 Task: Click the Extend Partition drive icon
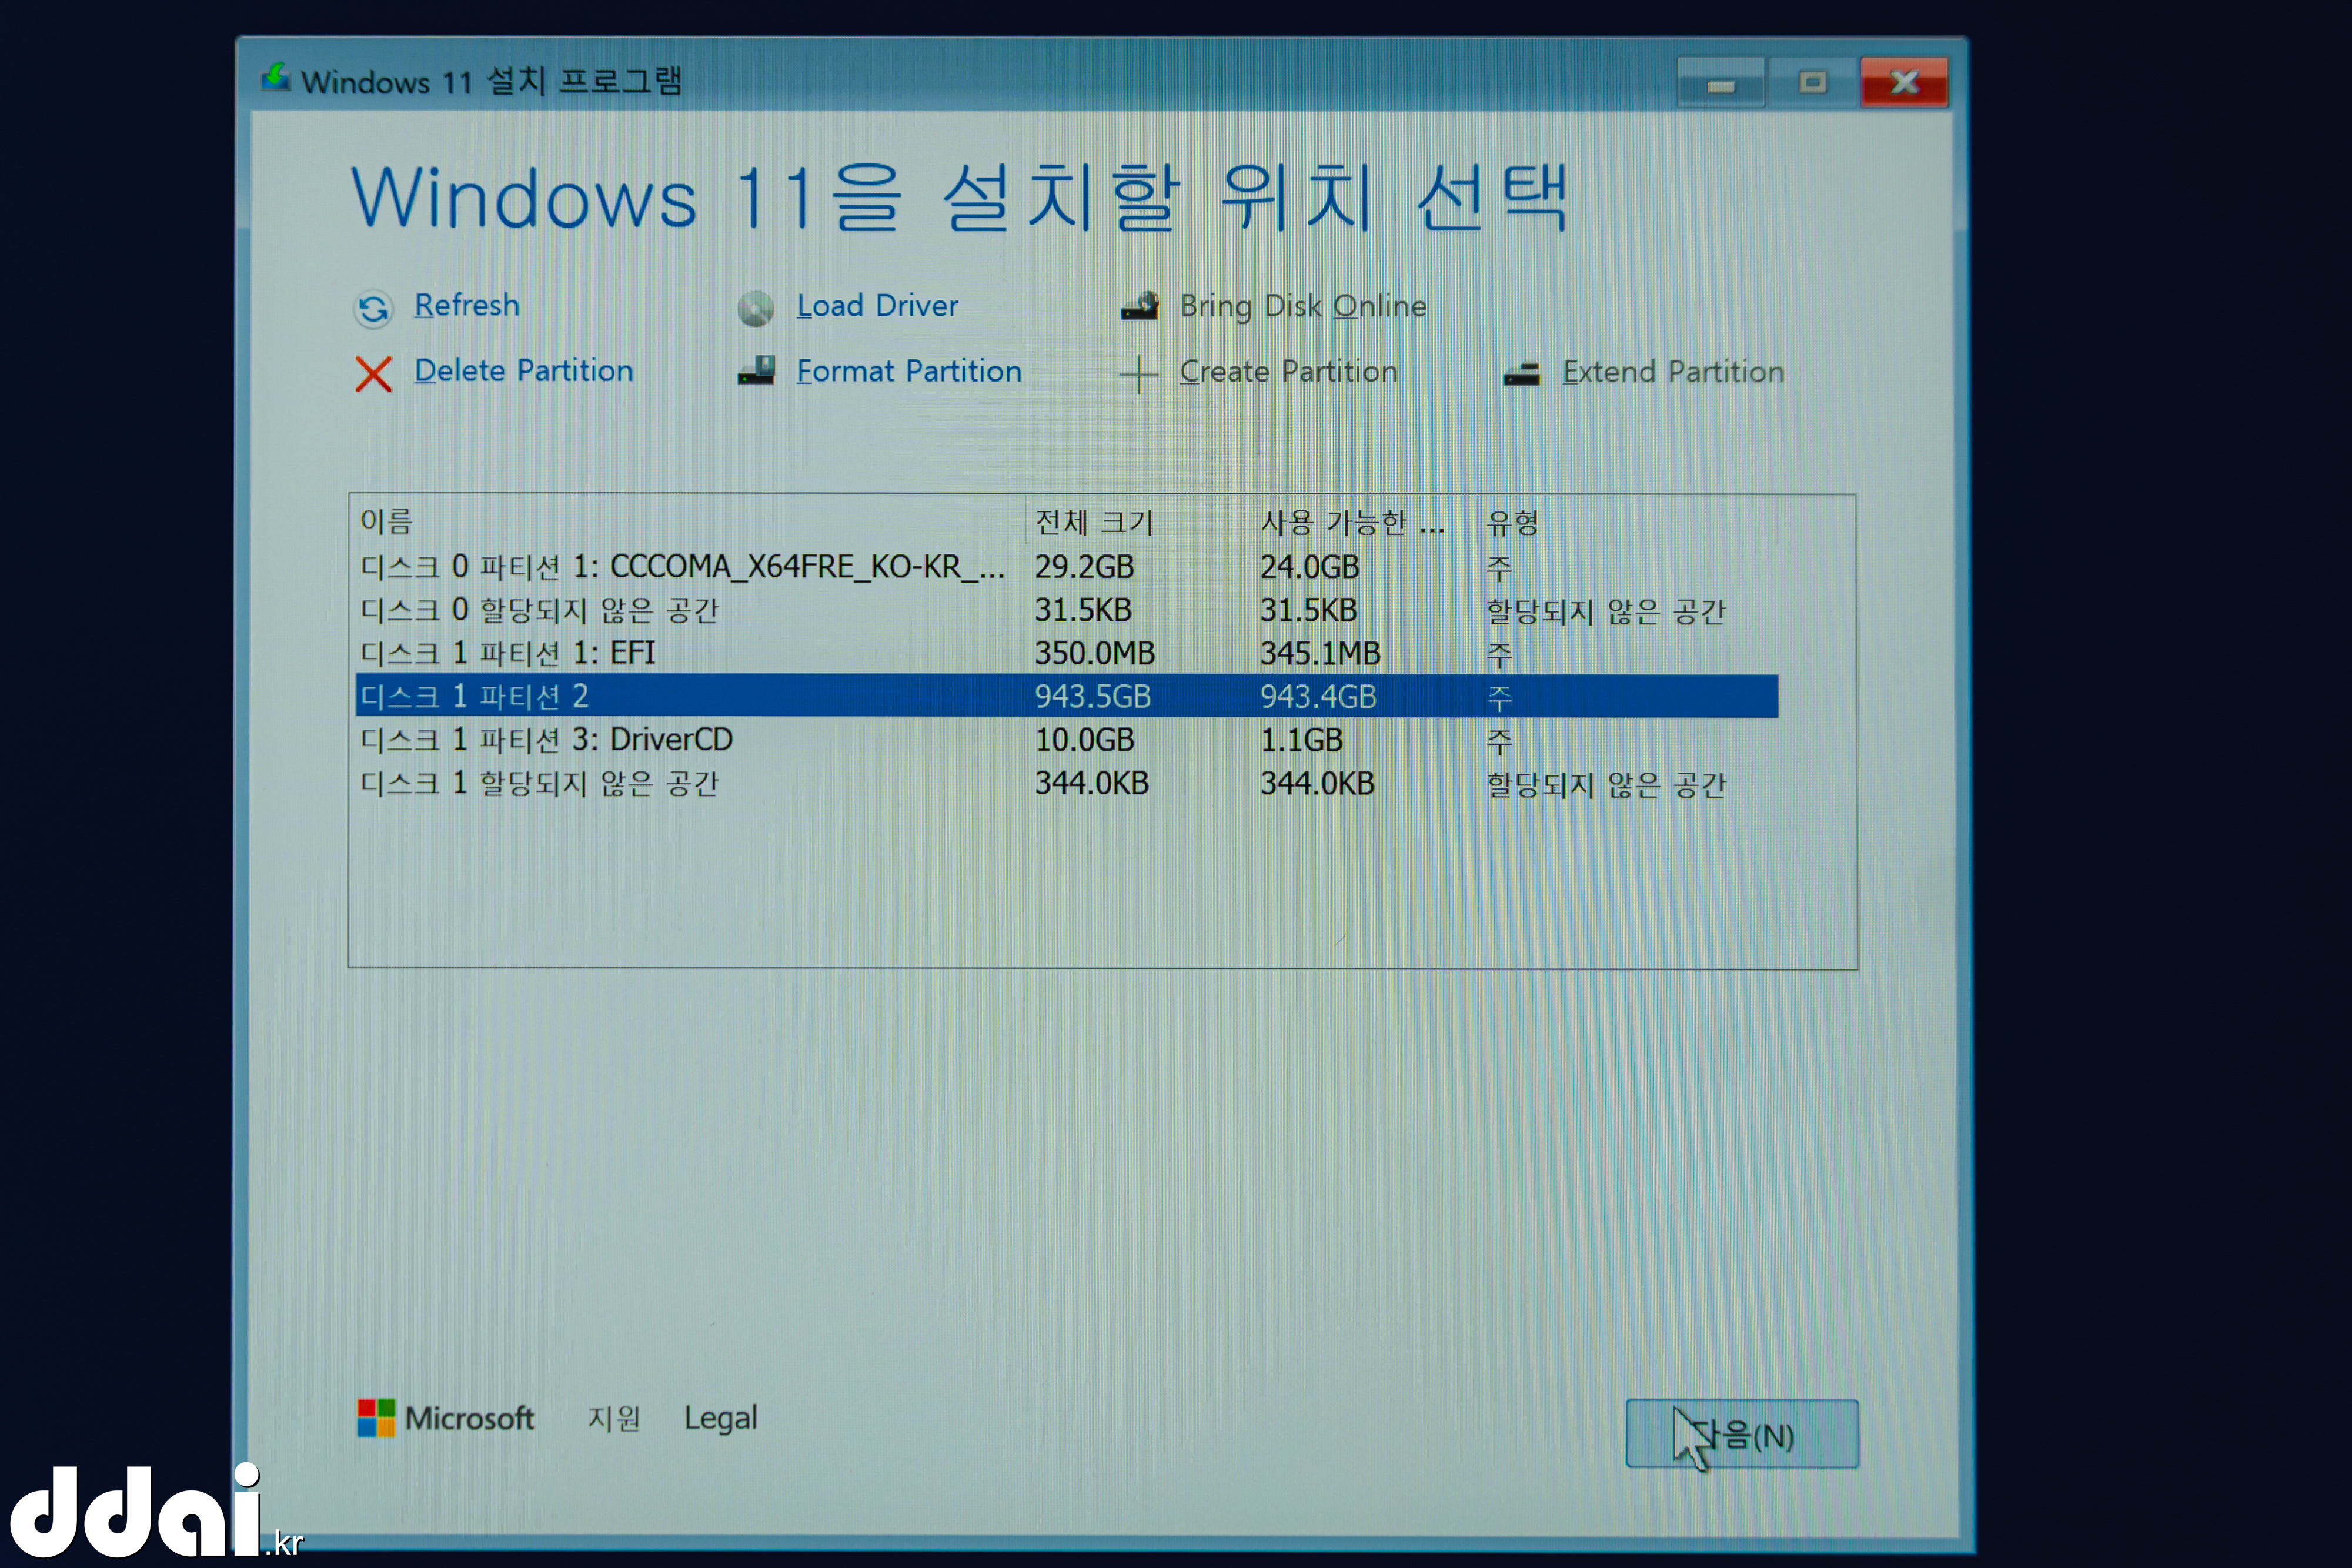coord(1521,374)
